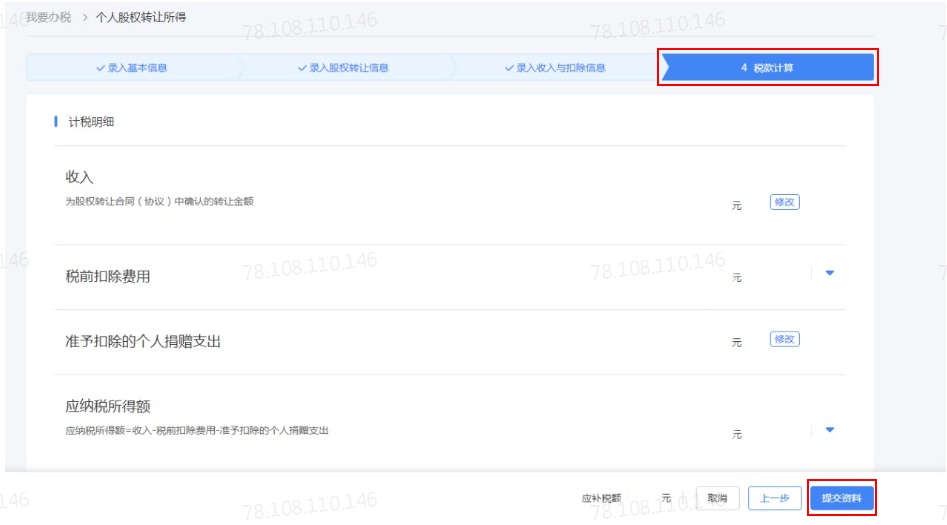Click checkmark icon beside 录入基本信息
This screenshot has height=525, width=947.
point(101,68)
